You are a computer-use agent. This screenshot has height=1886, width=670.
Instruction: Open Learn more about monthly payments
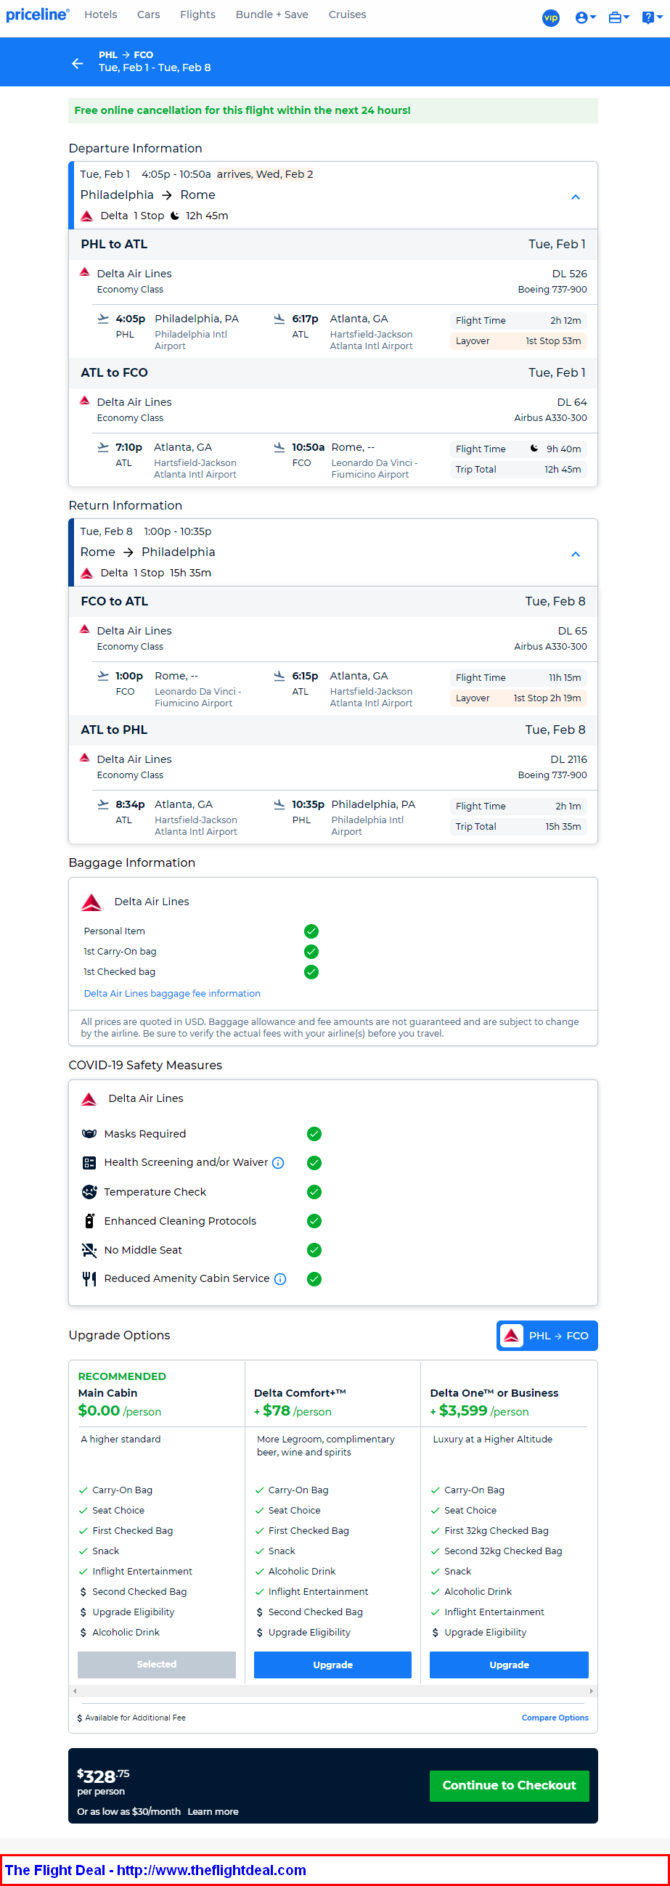tap(213, 1811)
